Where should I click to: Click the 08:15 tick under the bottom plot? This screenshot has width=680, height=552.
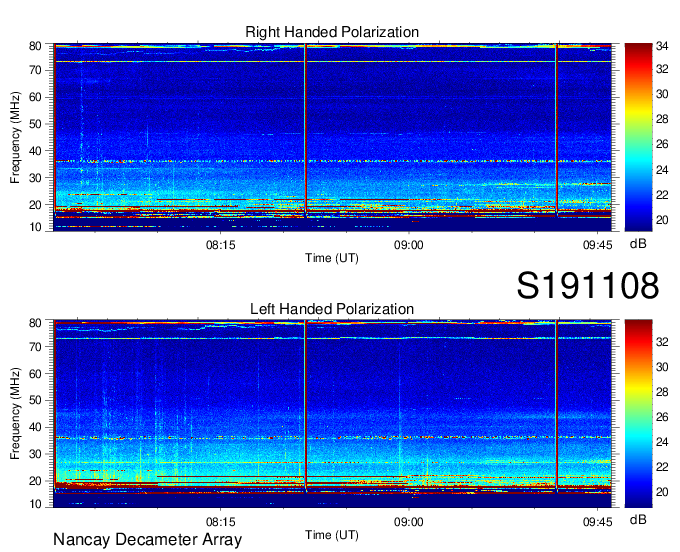[220, 522]
